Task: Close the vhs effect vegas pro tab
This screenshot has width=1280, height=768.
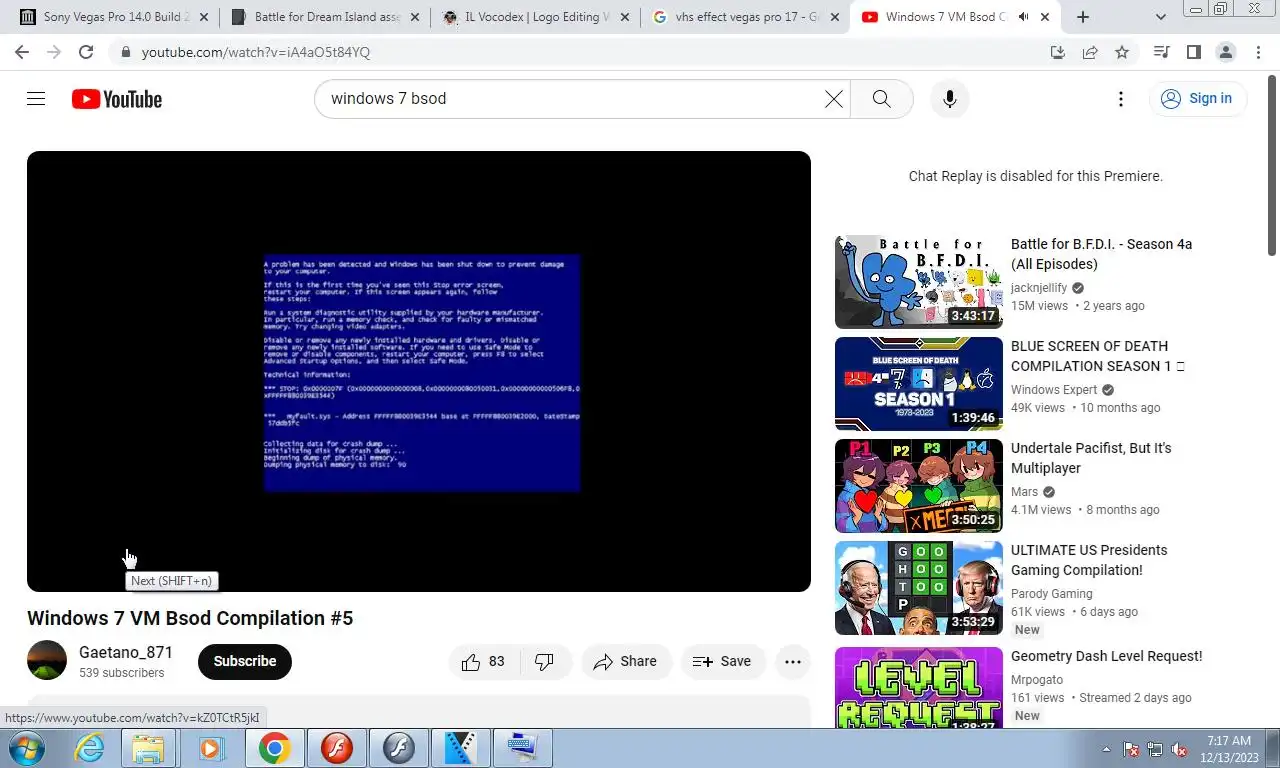Action: (835, 17)
